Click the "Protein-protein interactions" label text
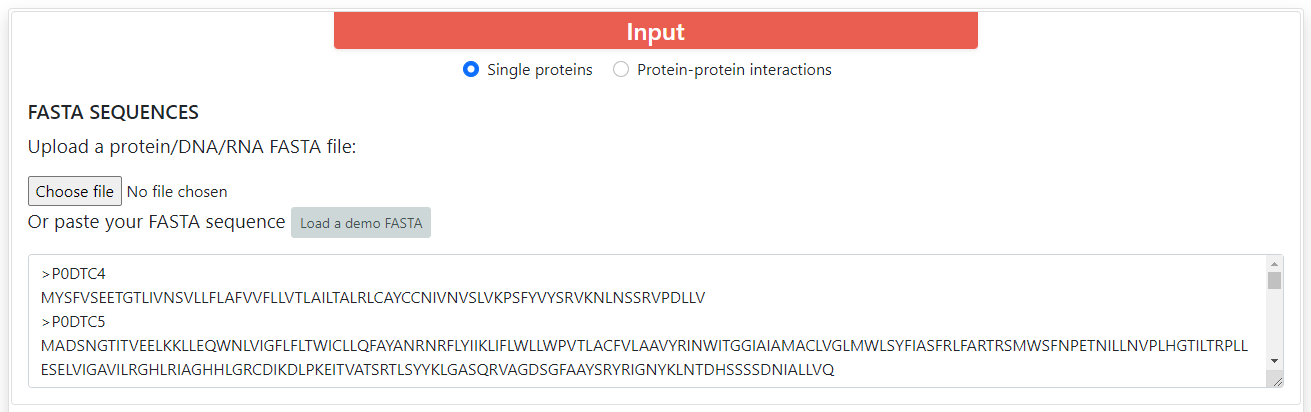 734,70
